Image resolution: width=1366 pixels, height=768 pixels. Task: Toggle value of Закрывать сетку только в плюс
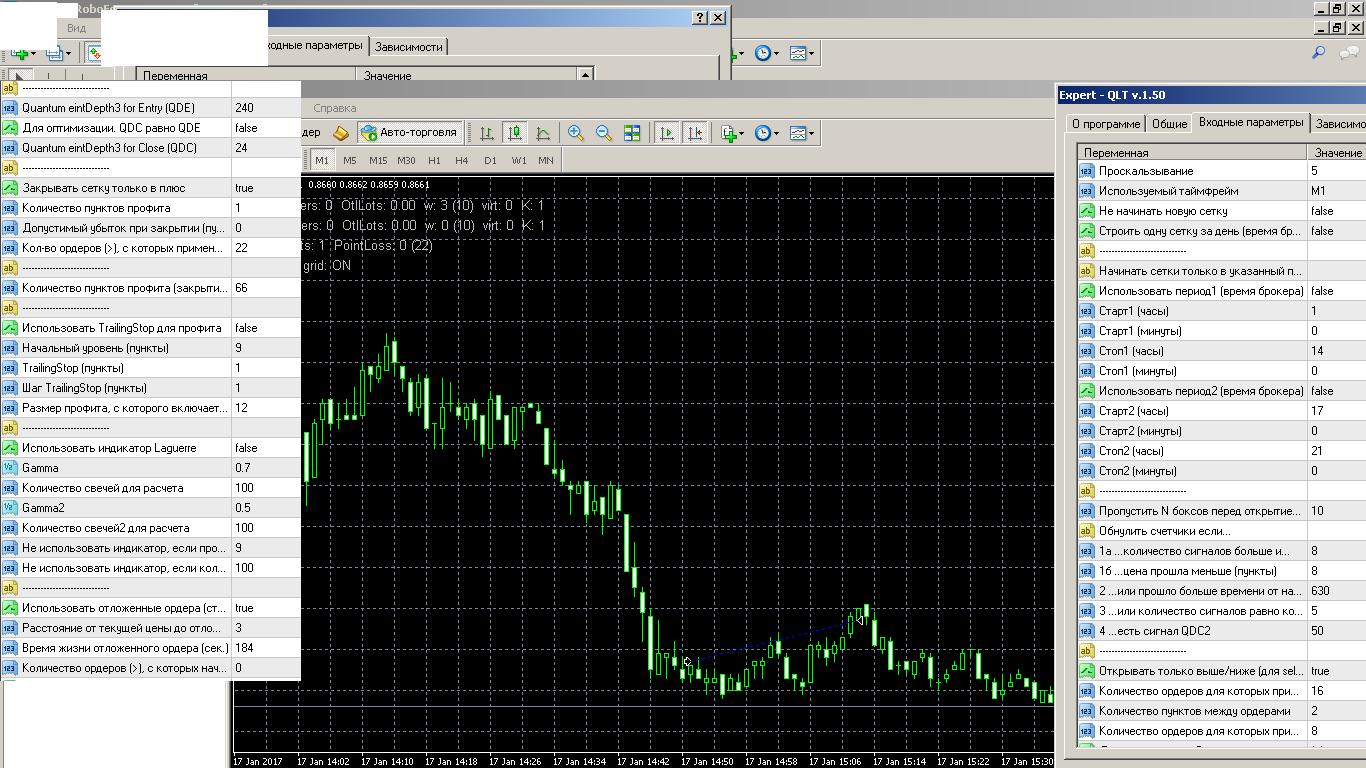click(x=266, y=188)
